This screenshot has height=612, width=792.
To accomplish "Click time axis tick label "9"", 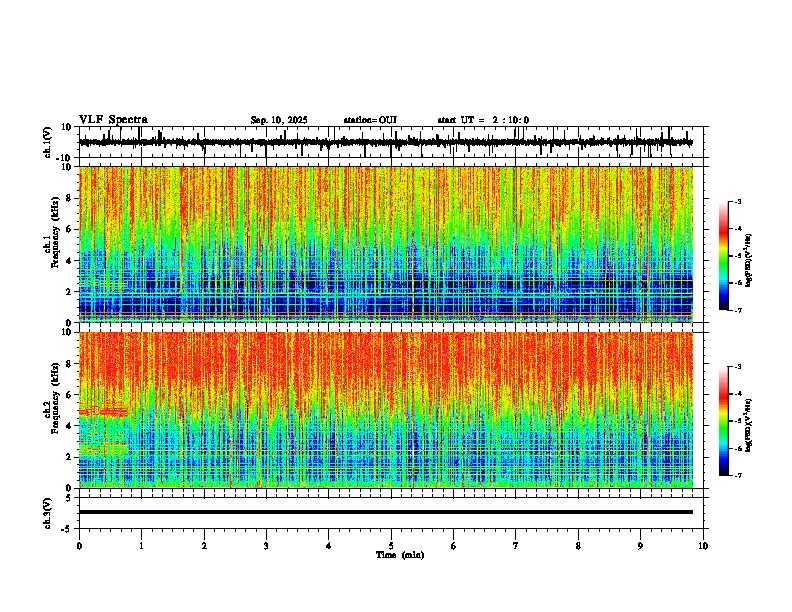I will 640,546.
